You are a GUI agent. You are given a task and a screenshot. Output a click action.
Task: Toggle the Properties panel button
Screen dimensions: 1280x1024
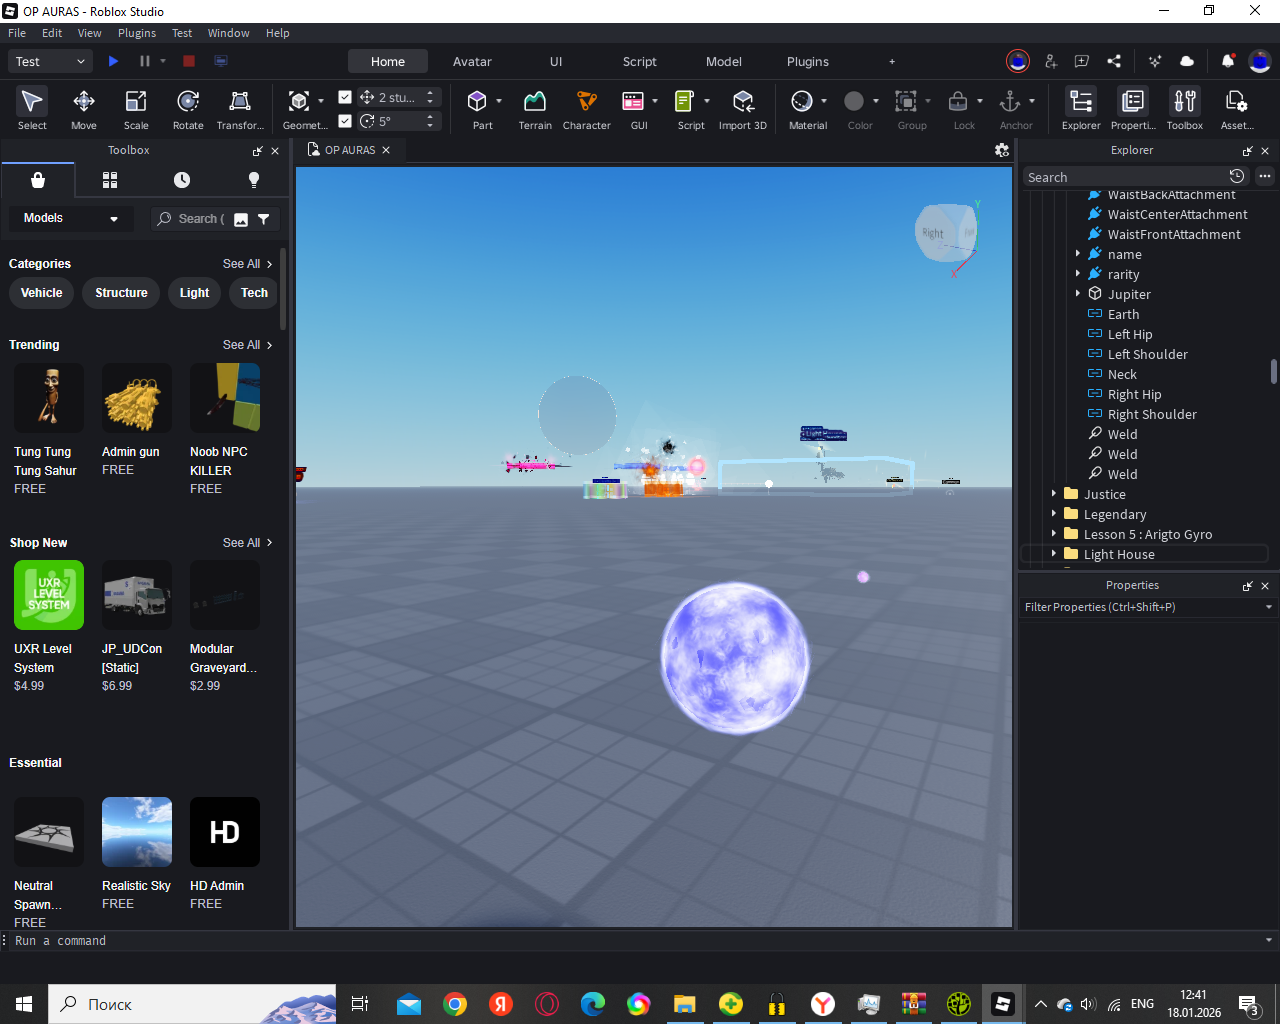coord(1133,109)
